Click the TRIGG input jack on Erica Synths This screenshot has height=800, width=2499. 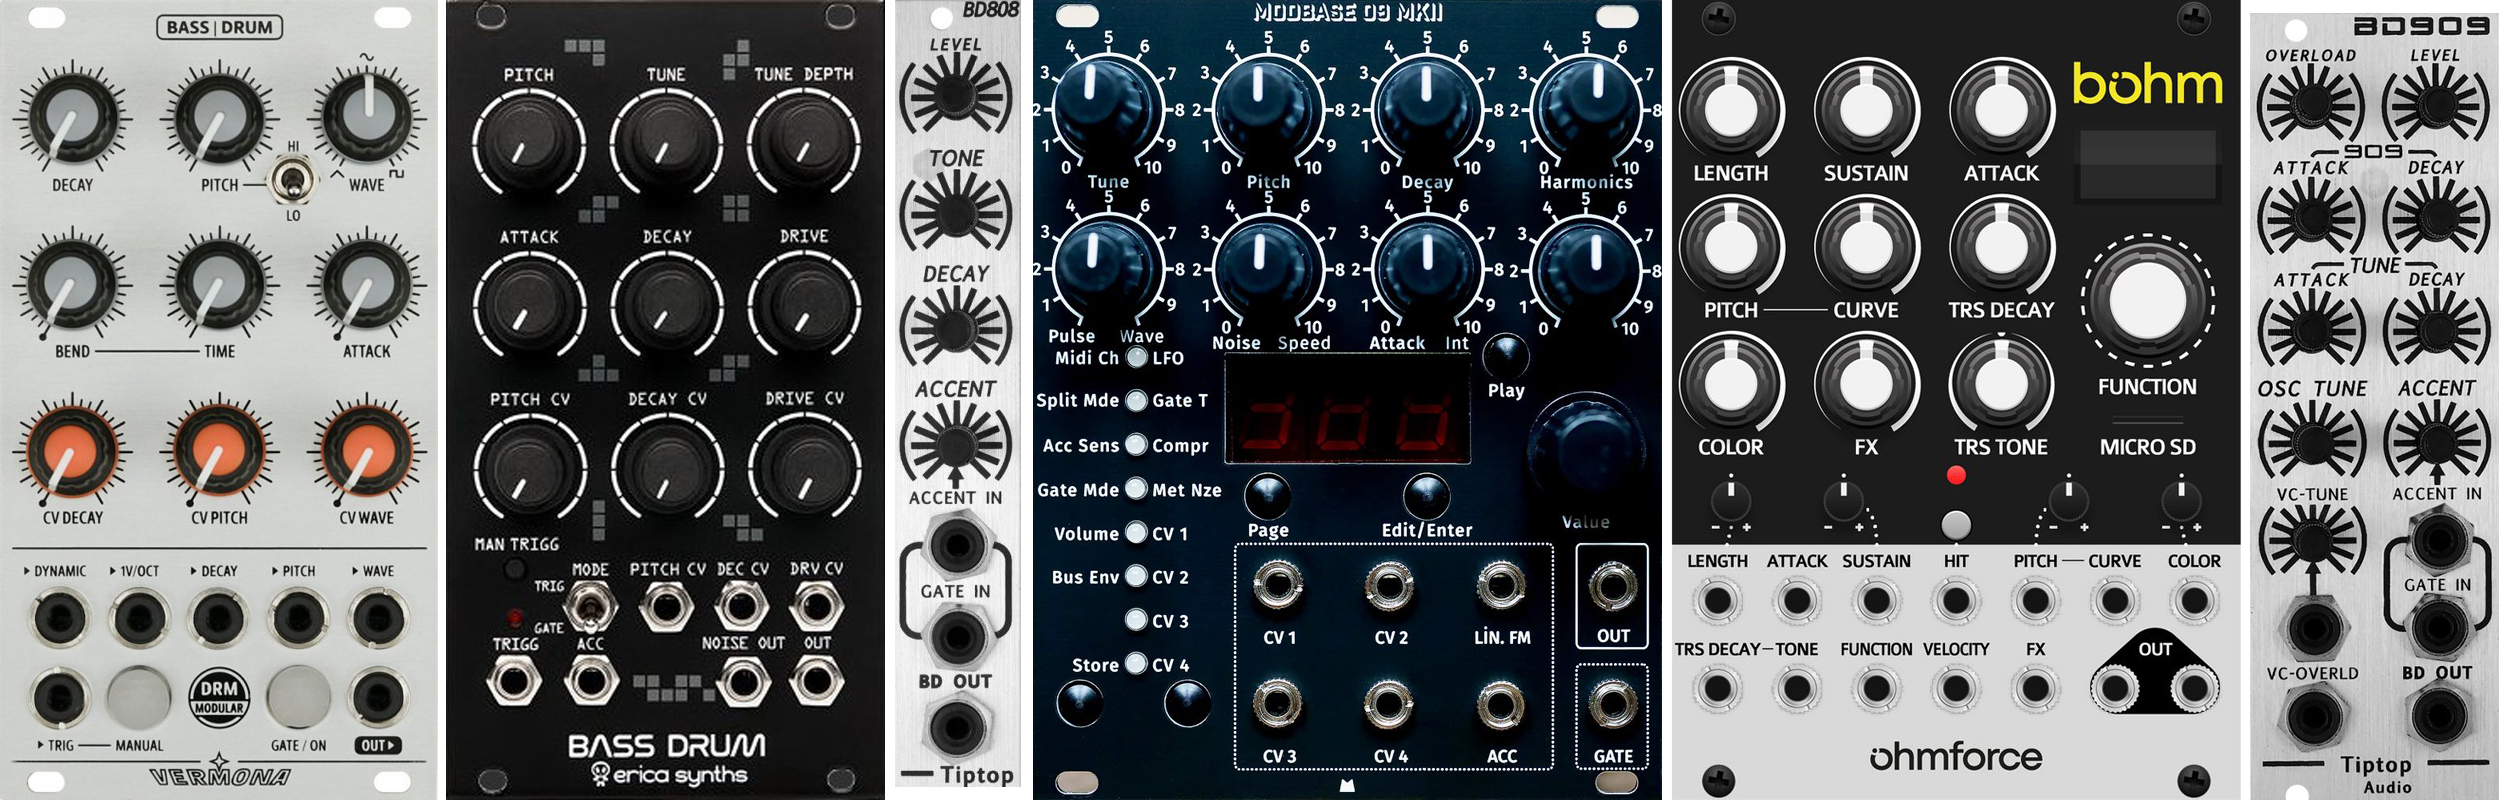click(x=514, y=682)
